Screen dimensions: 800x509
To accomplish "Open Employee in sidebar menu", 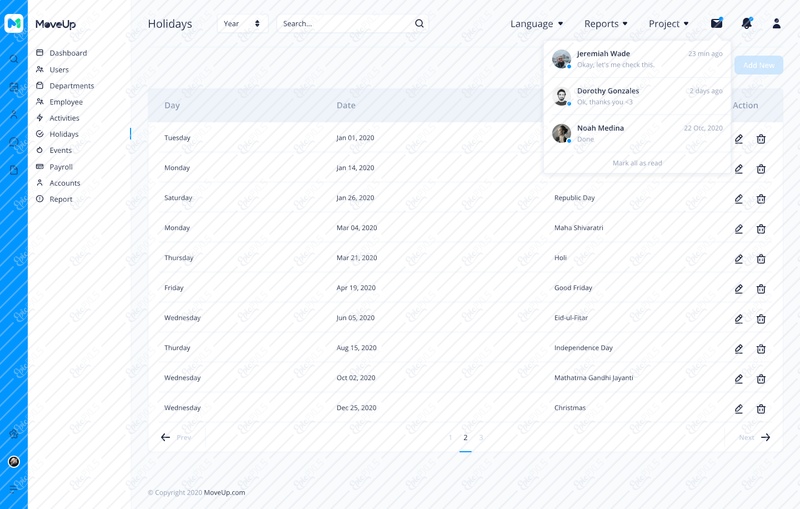I will [59, 102].
